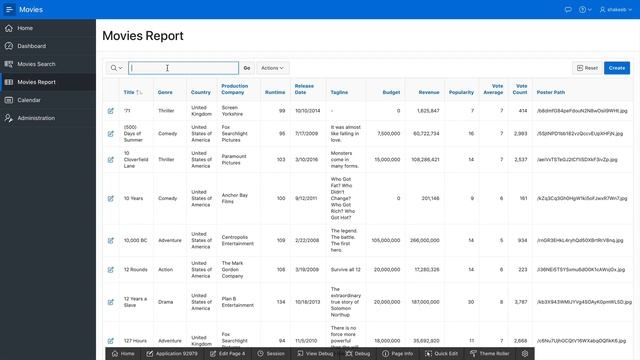Screen dimensions: 640x360
Task: Open Application 92979 in developer toolbar
Action: tap(172, 353)
